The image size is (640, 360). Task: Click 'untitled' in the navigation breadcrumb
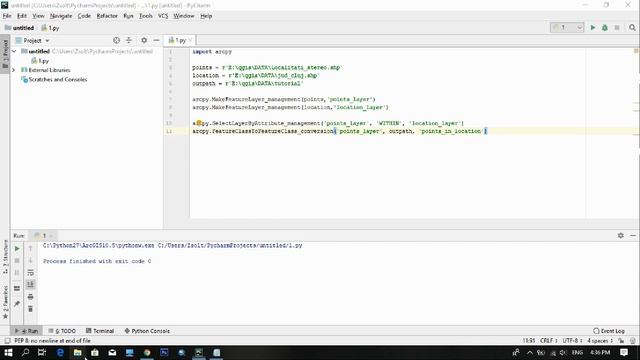(19, 28)
